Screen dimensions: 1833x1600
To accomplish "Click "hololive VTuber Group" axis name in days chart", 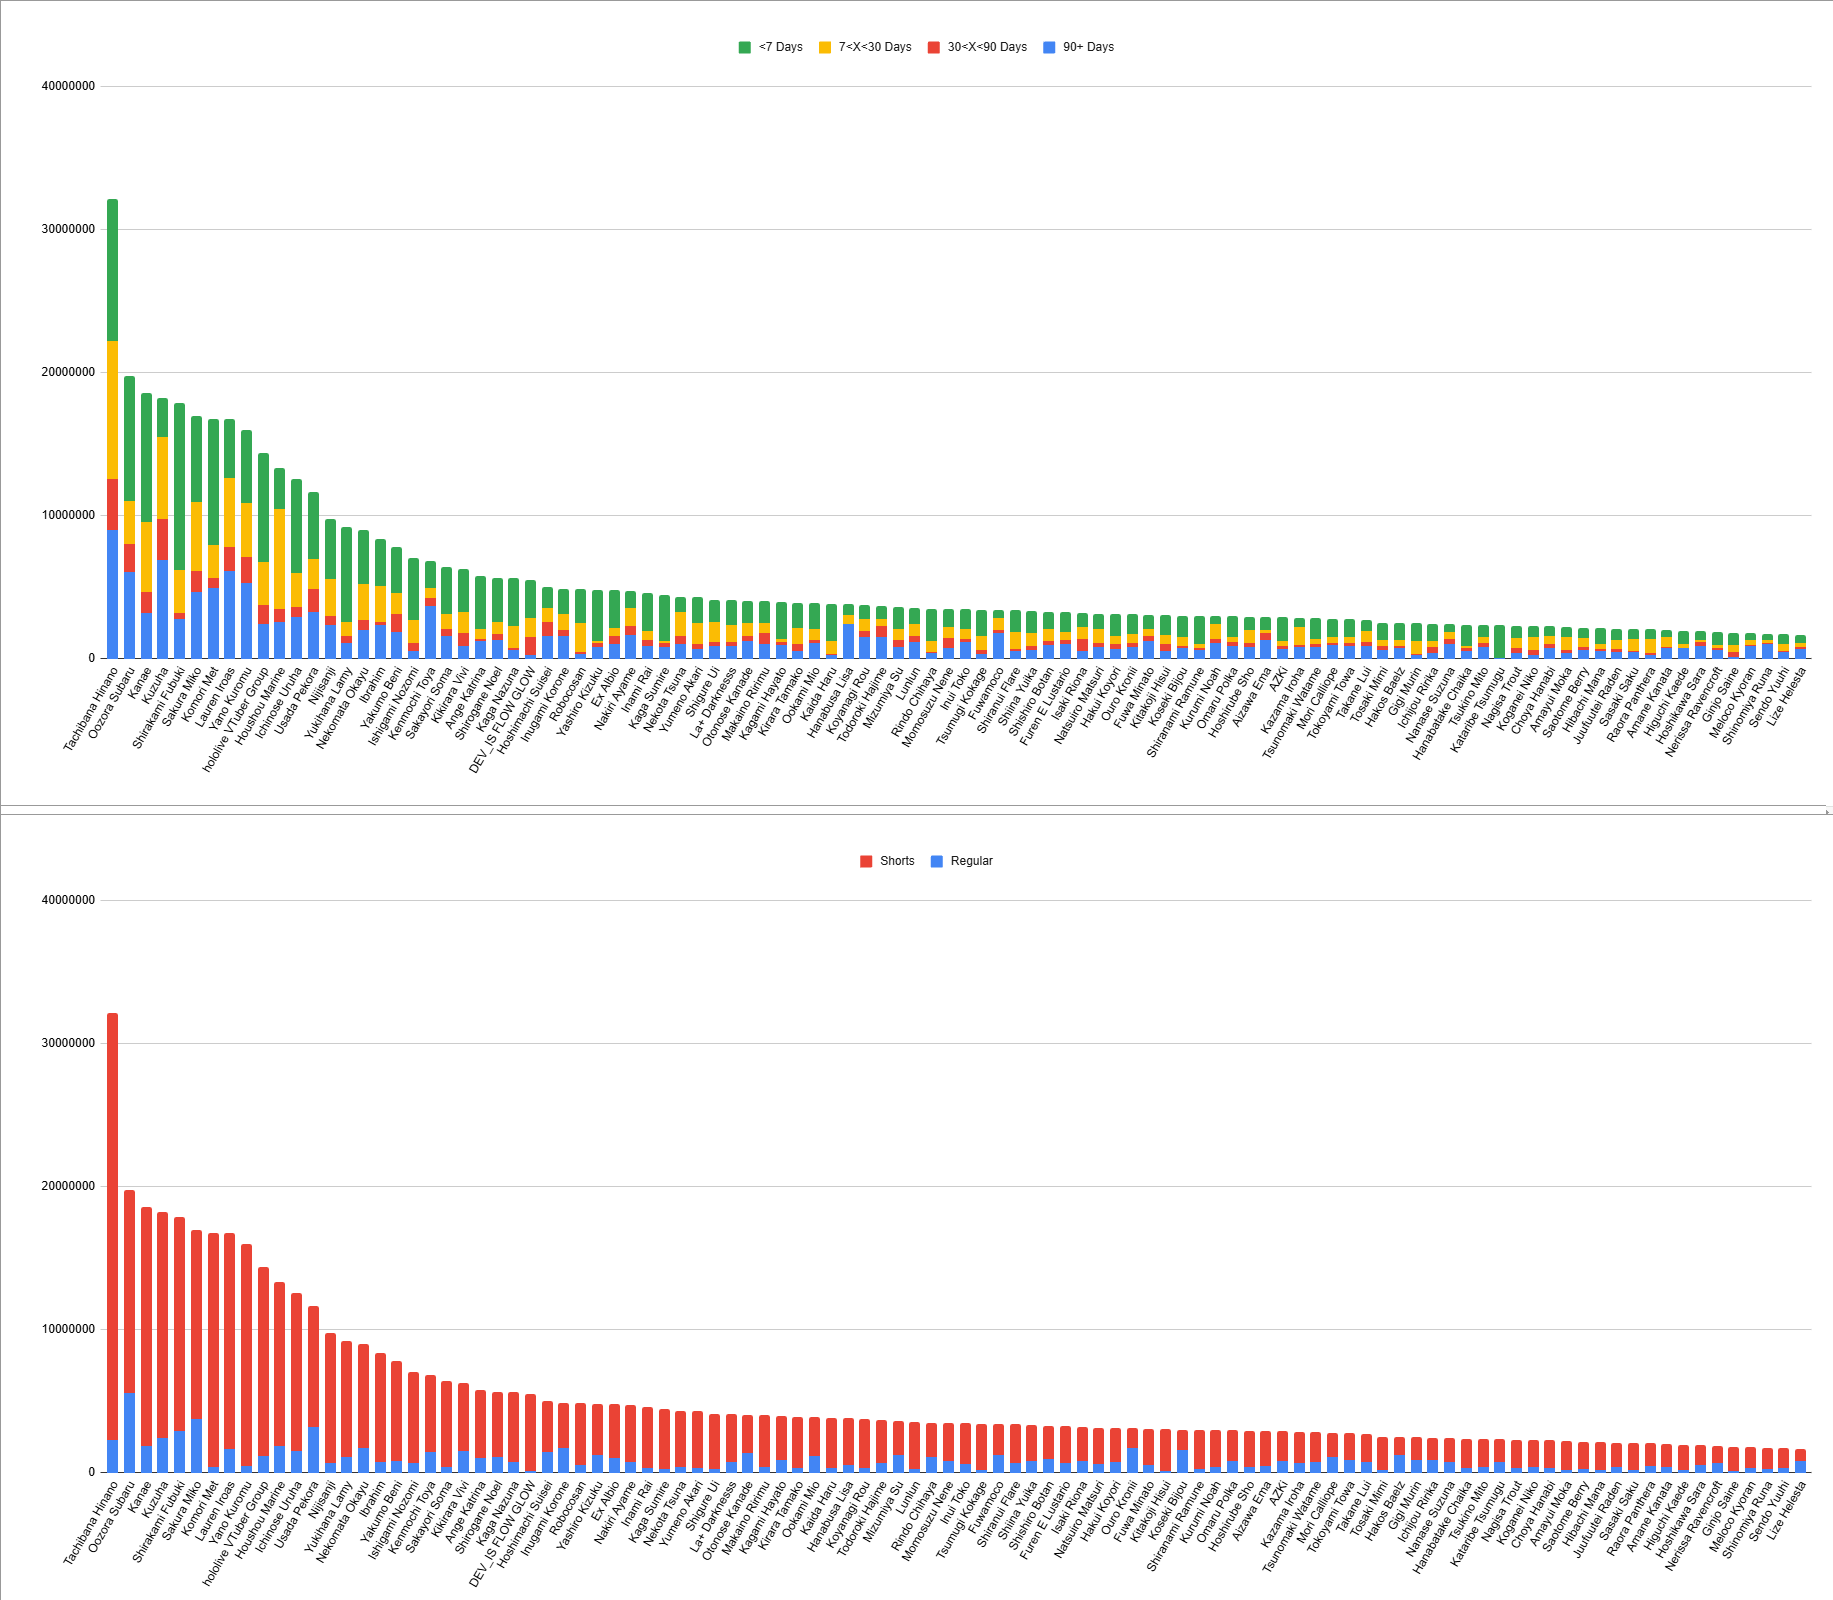I will (236, 719).
